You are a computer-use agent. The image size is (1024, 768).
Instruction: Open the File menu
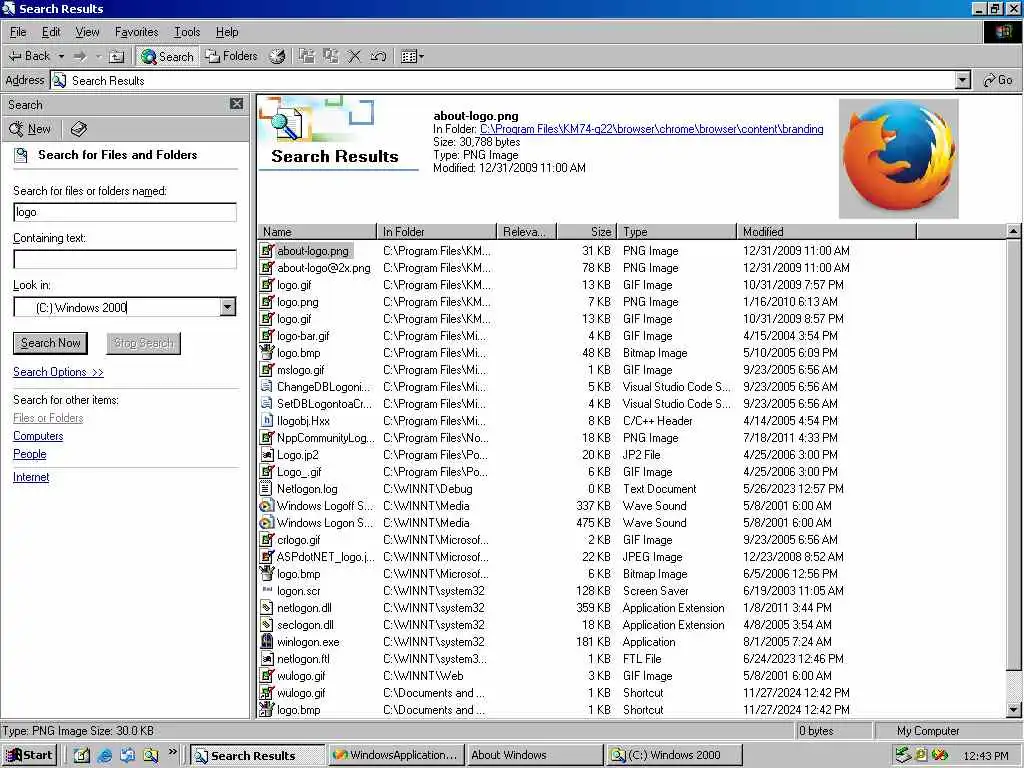tap(18, 32)
